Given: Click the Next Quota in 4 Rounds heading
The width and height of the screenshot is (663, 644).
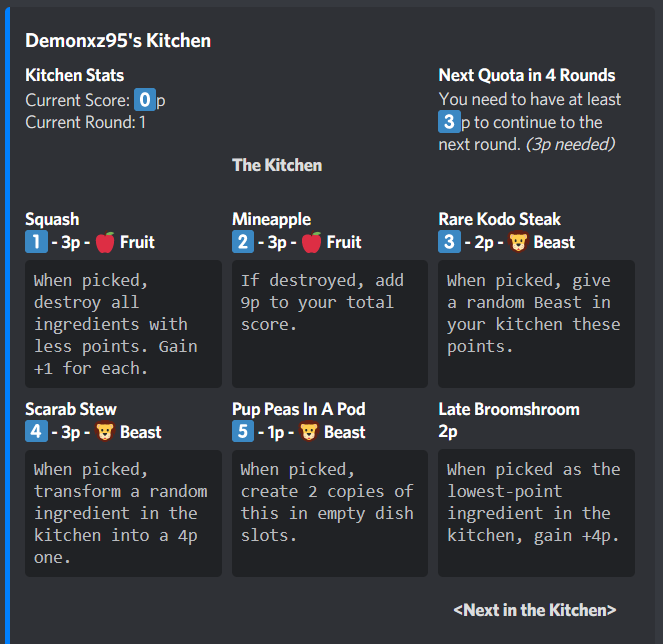Looking at the screenshot, I should tap(526, 75).
